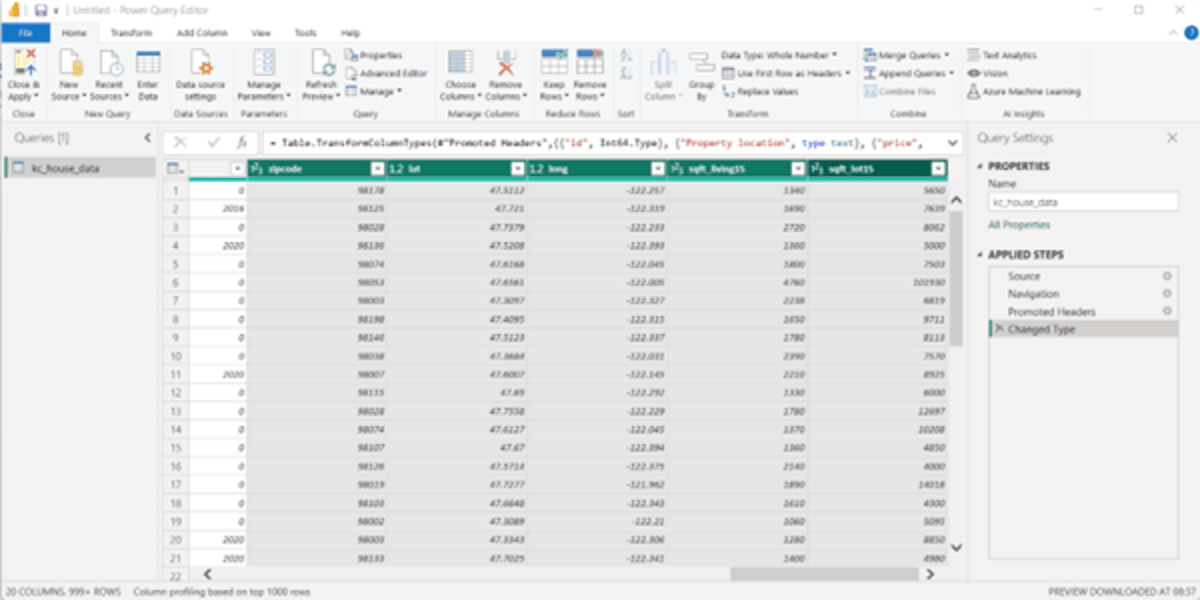Open gear settings for the Source step
The width and height of the screenshot is (1200, 600).
(x=1166, y=276)
